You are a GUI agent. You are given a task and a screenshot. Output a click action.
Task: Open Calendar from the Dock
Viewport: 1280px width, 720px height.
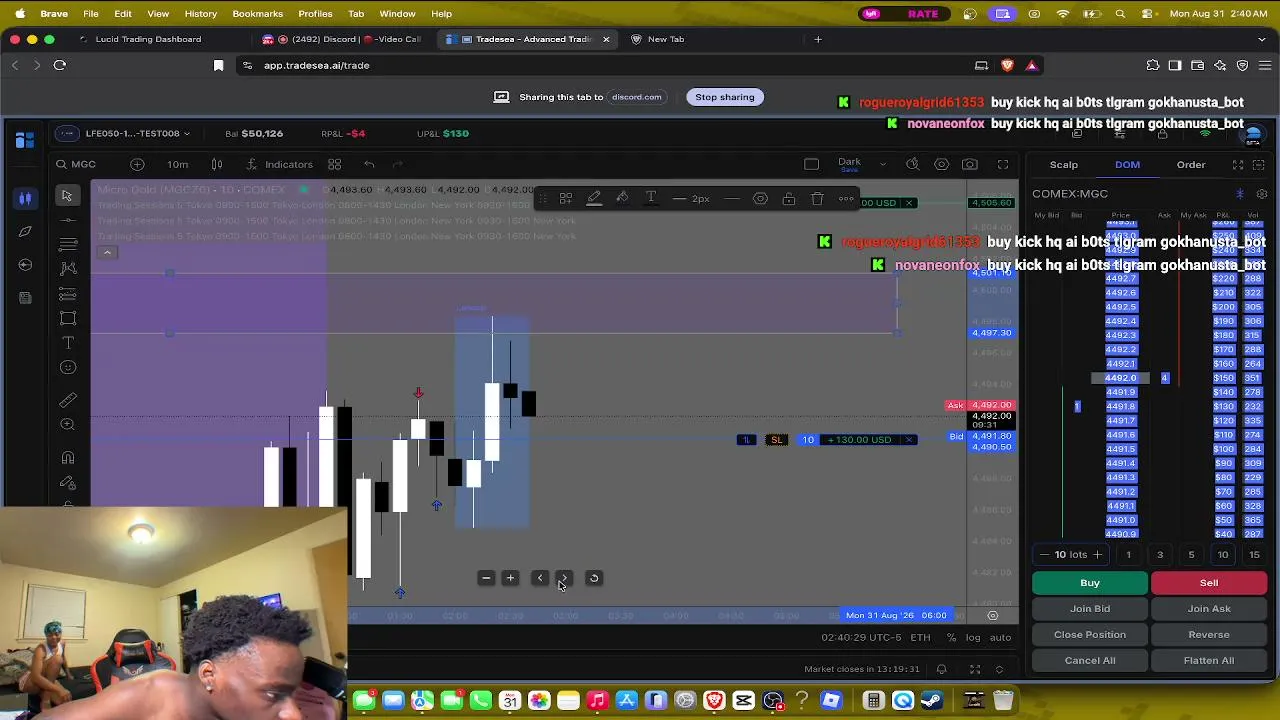(510, 701)
